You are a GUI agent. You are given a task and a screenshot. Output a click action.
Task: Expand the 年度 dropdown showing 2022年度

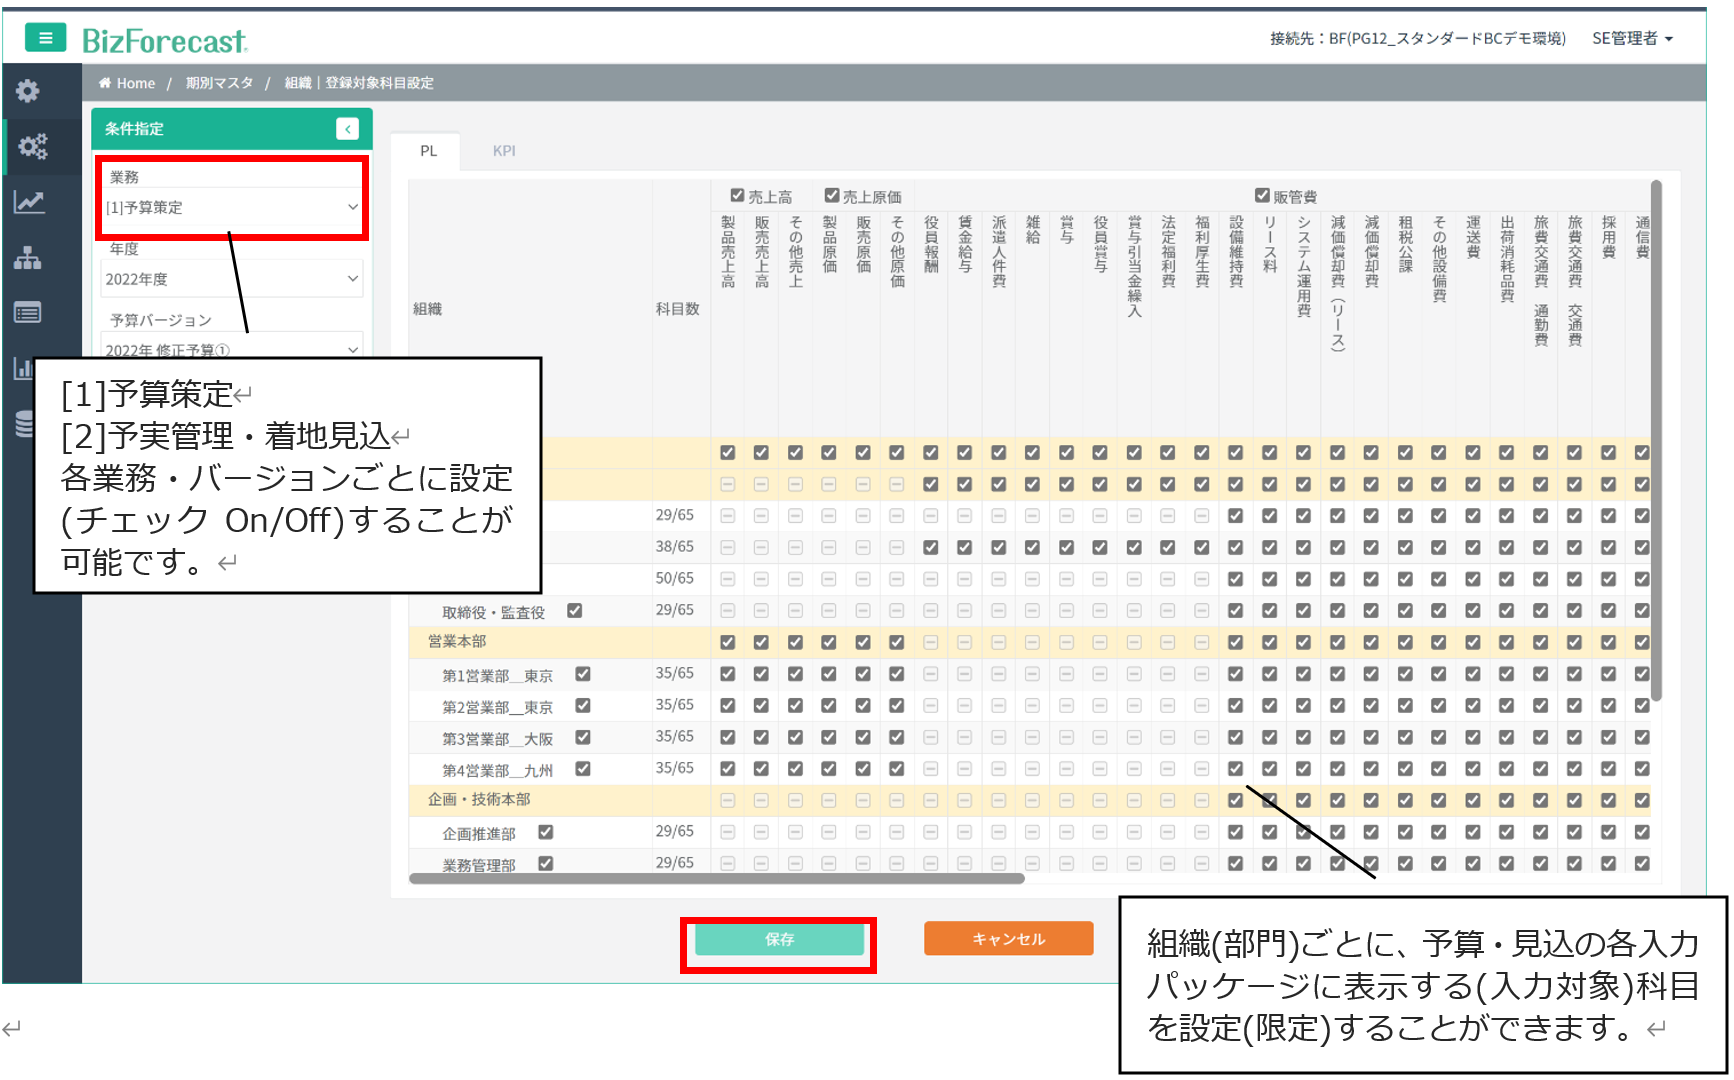231,279
